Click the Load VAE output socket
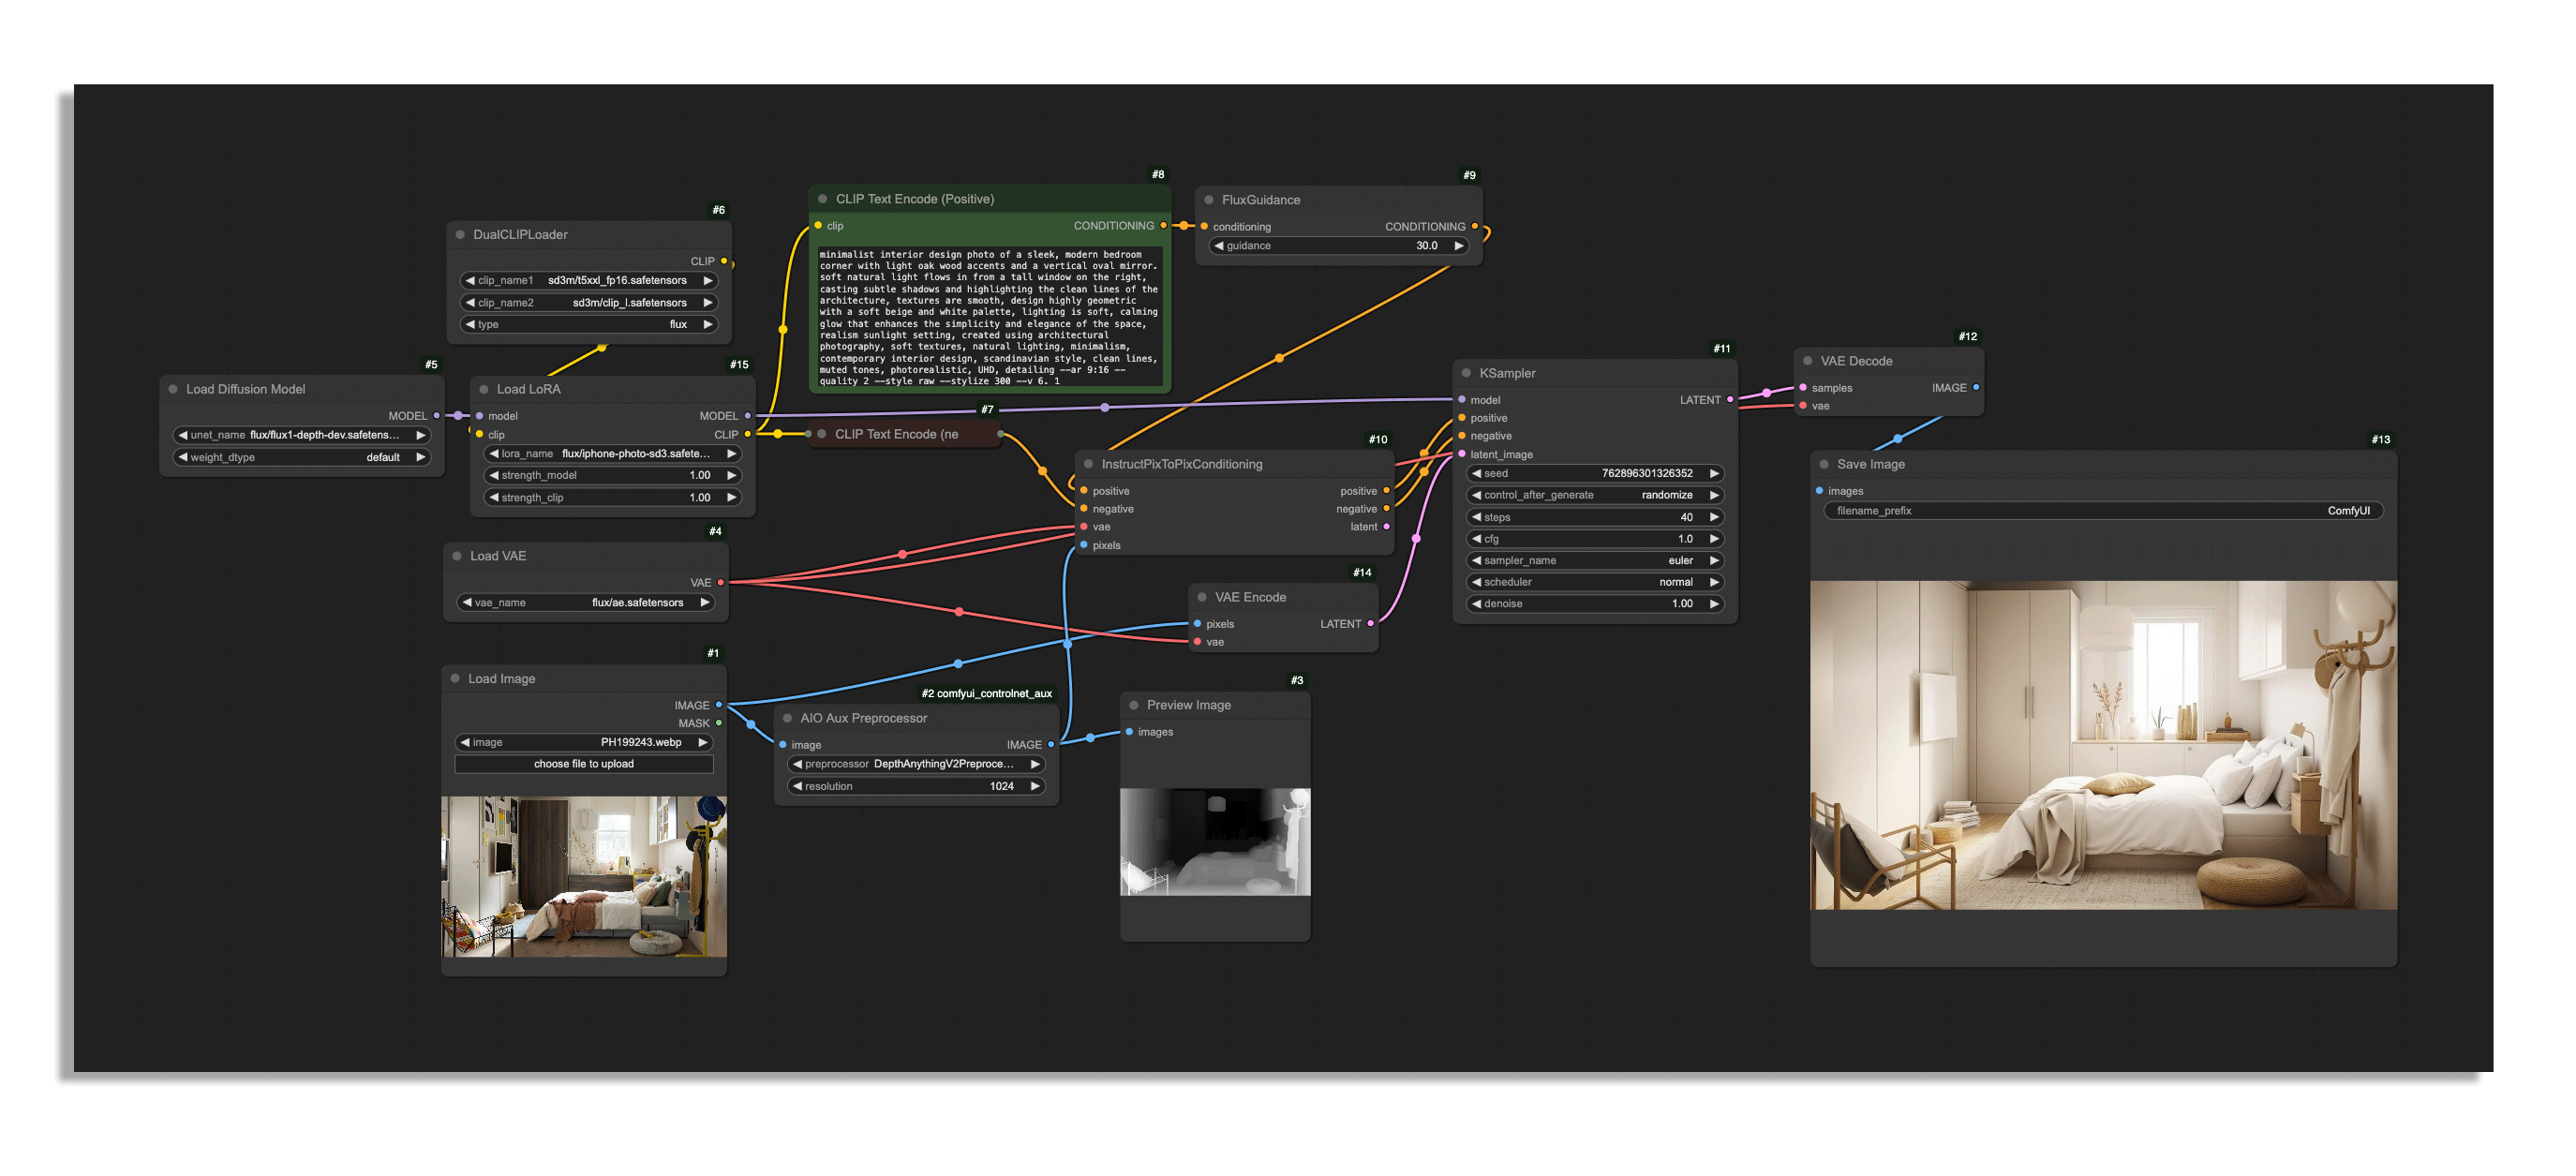Screen dimensions: 2576x1176 (x=720, y=582)
